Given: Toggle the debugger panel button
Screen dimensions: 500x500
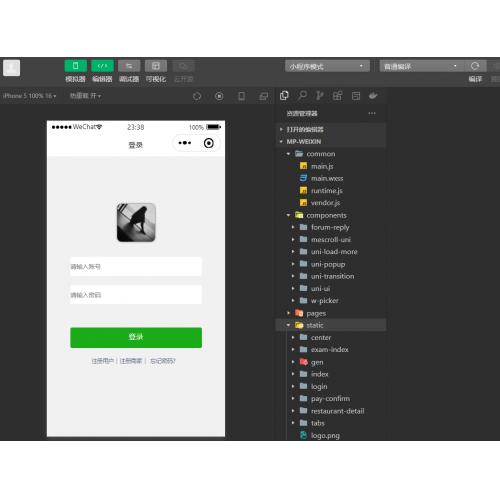Looking at the screenshot, I should (x=129, y=66).
